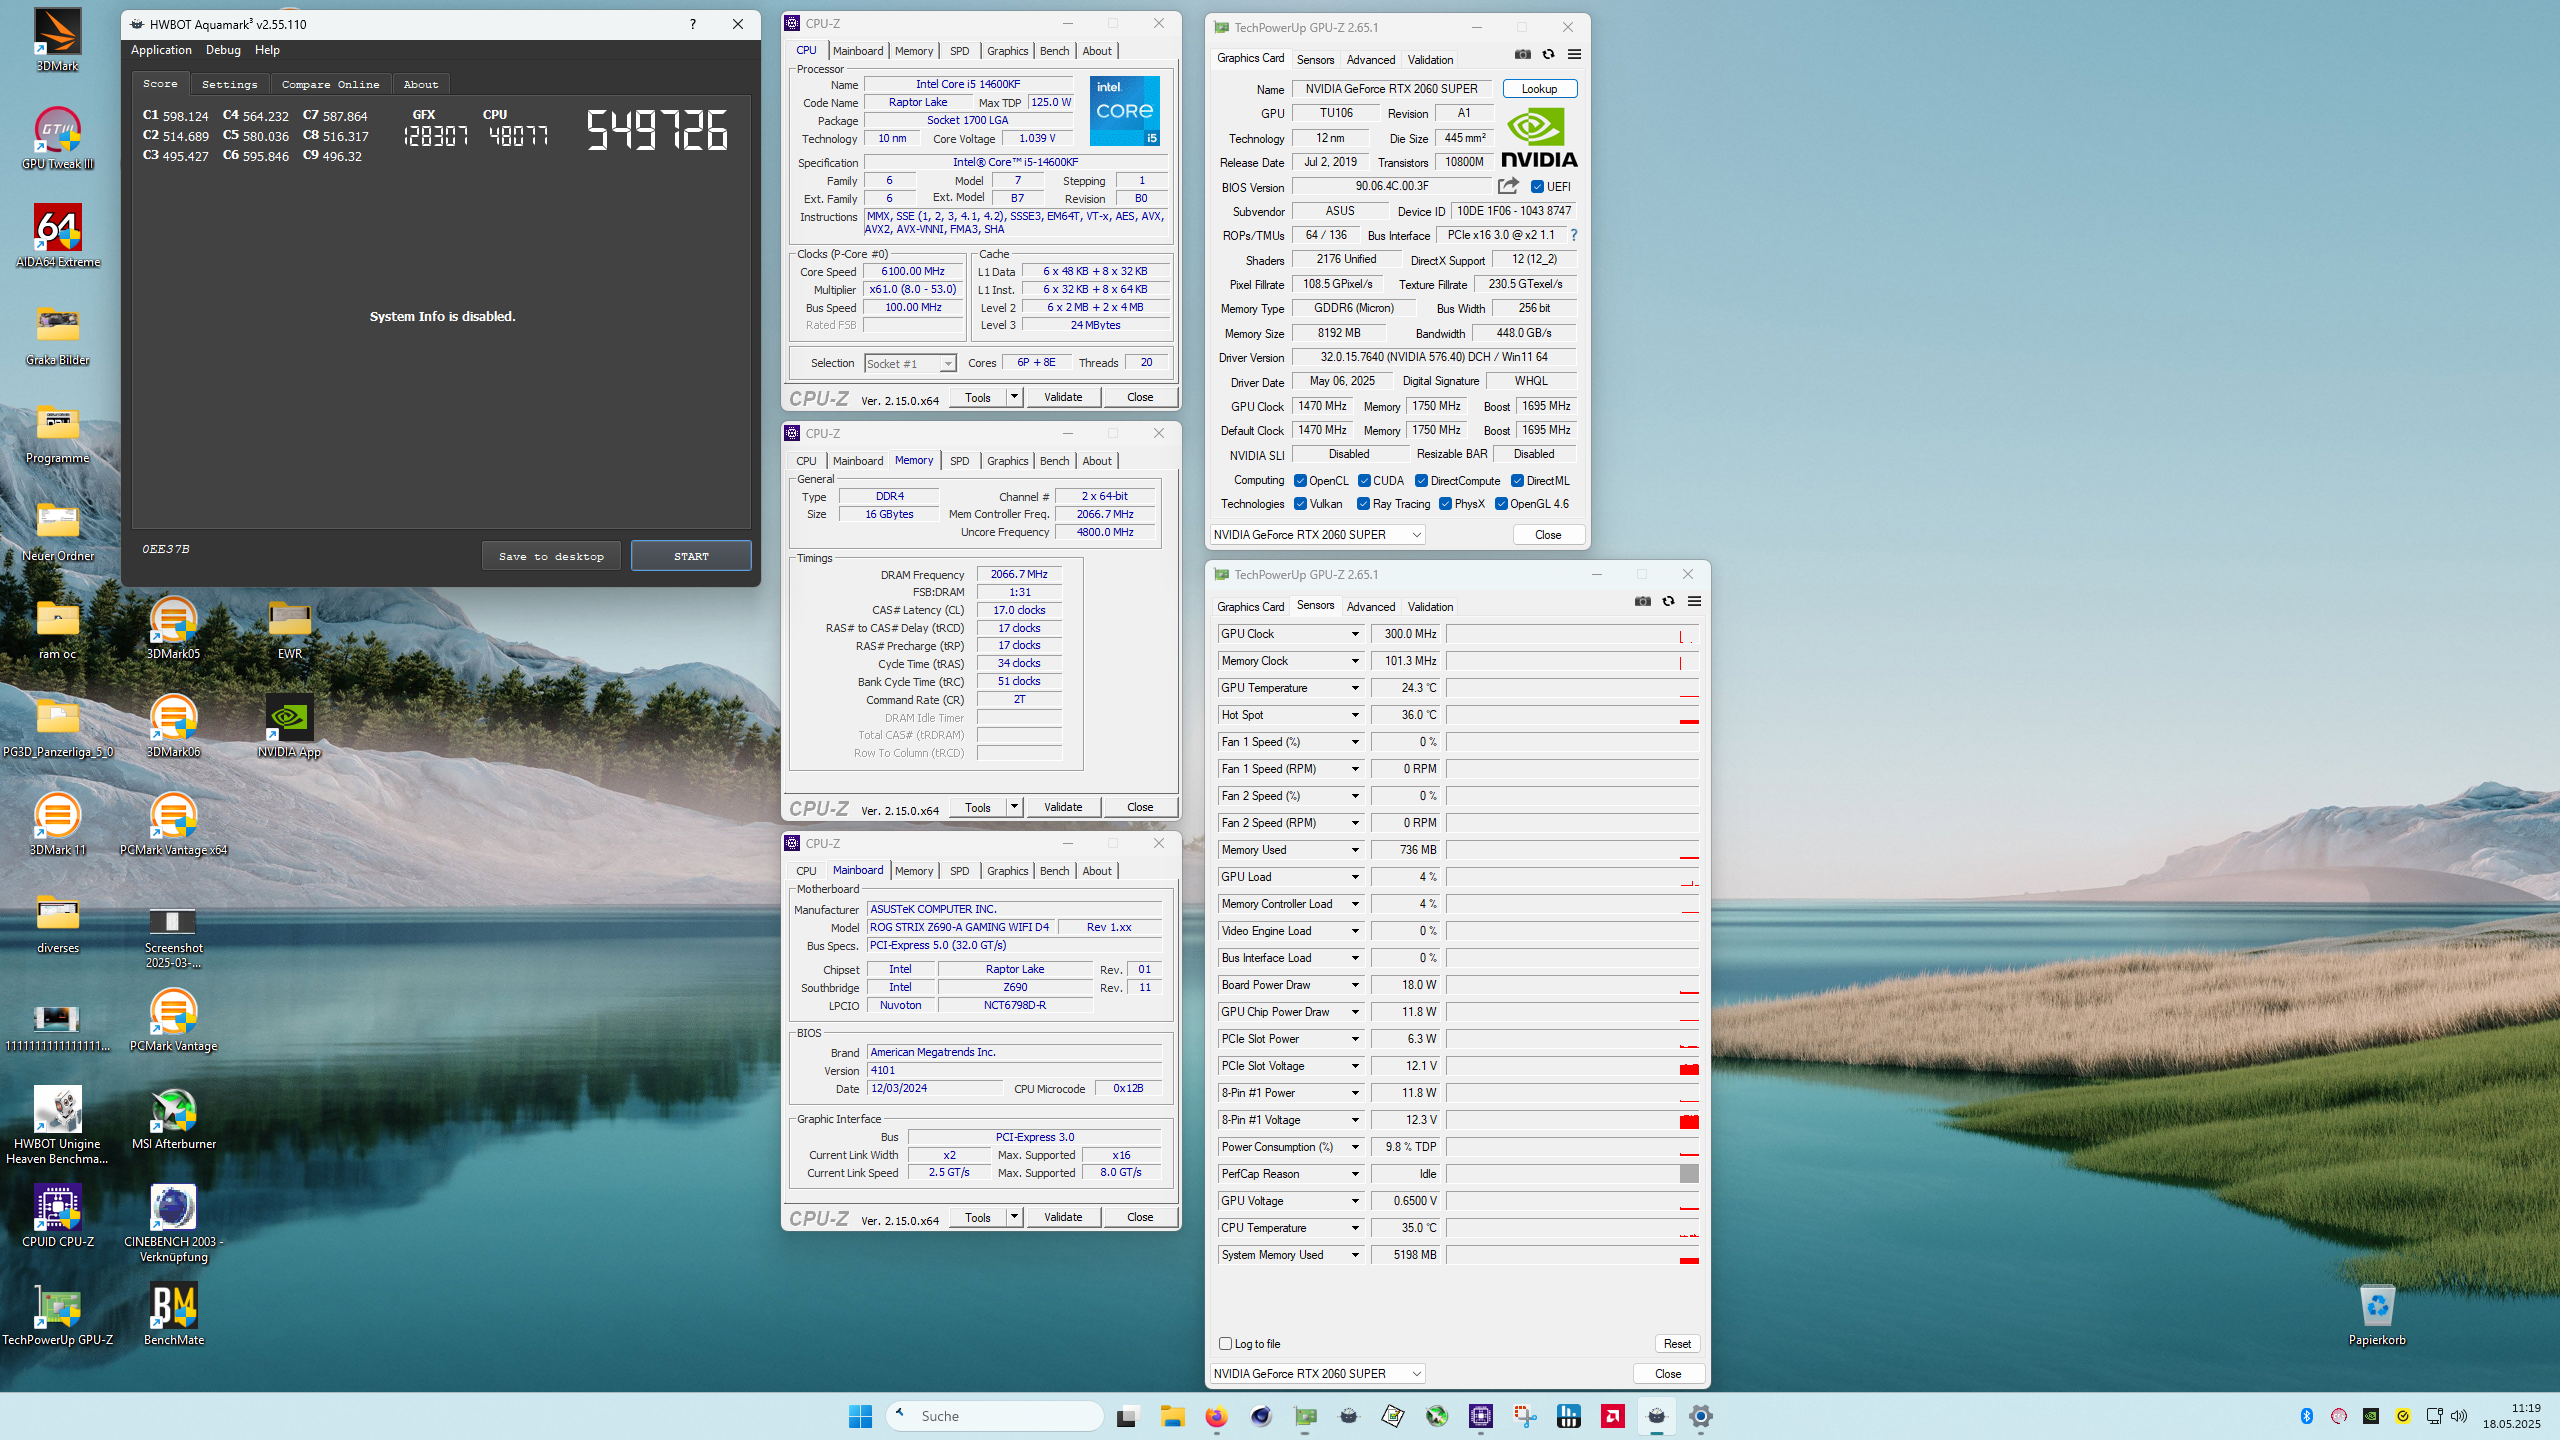Screen dimensions: 2560x1440
Task: Switch to Compare Online tab in Aquamark
Action: coord(330,85)
